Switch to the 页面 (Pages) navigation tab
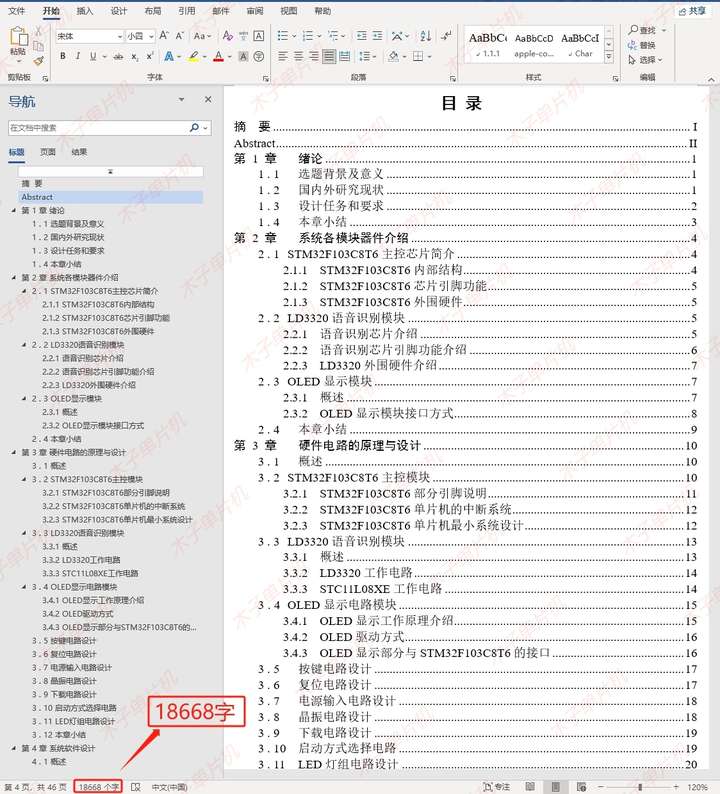 coord(48,152)
